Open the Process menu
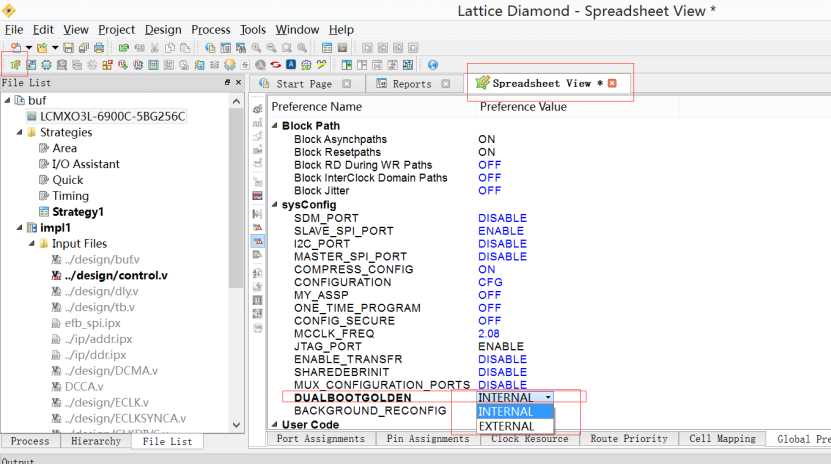Screen dimensions: 831x464 pyautogui.click(x=211, y=30)
